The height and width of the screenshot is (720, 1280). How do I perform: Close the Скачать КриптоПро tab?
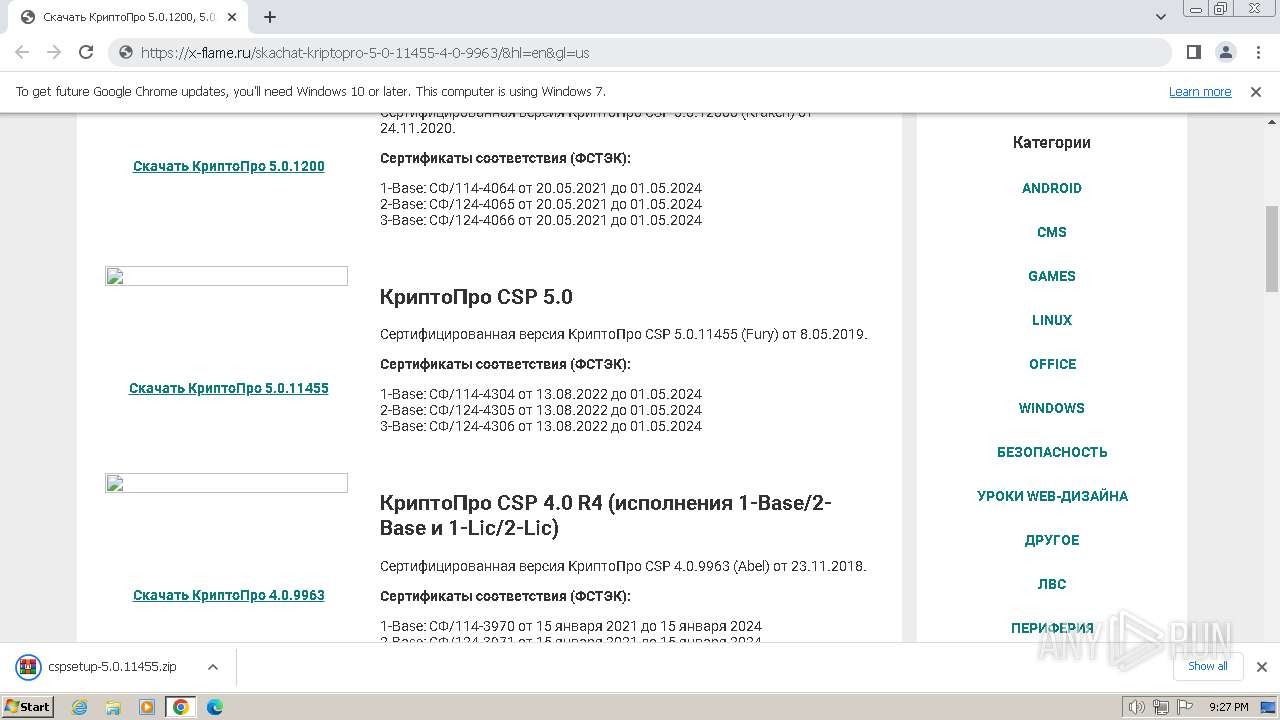click(x=232, y=17)
